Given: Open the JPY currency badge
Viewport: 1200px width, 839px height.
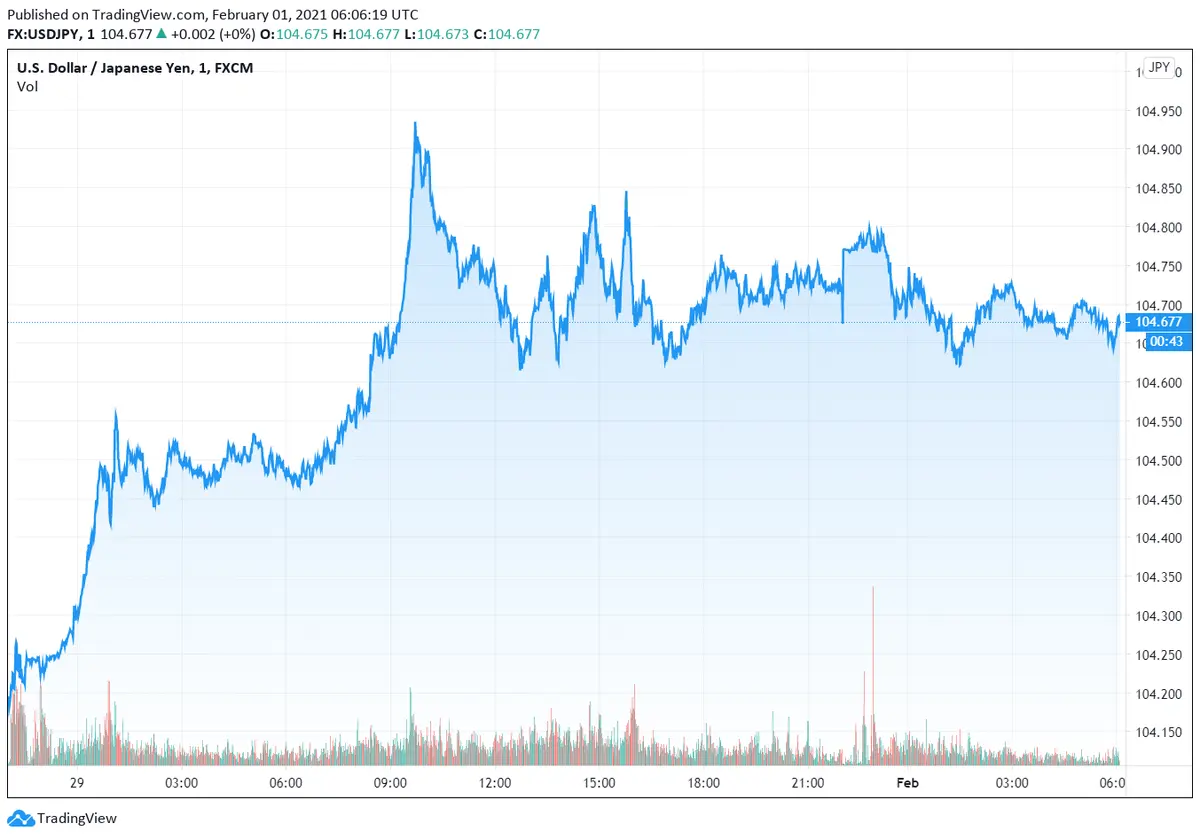Looking at the screenshot, I should 1158,68.
